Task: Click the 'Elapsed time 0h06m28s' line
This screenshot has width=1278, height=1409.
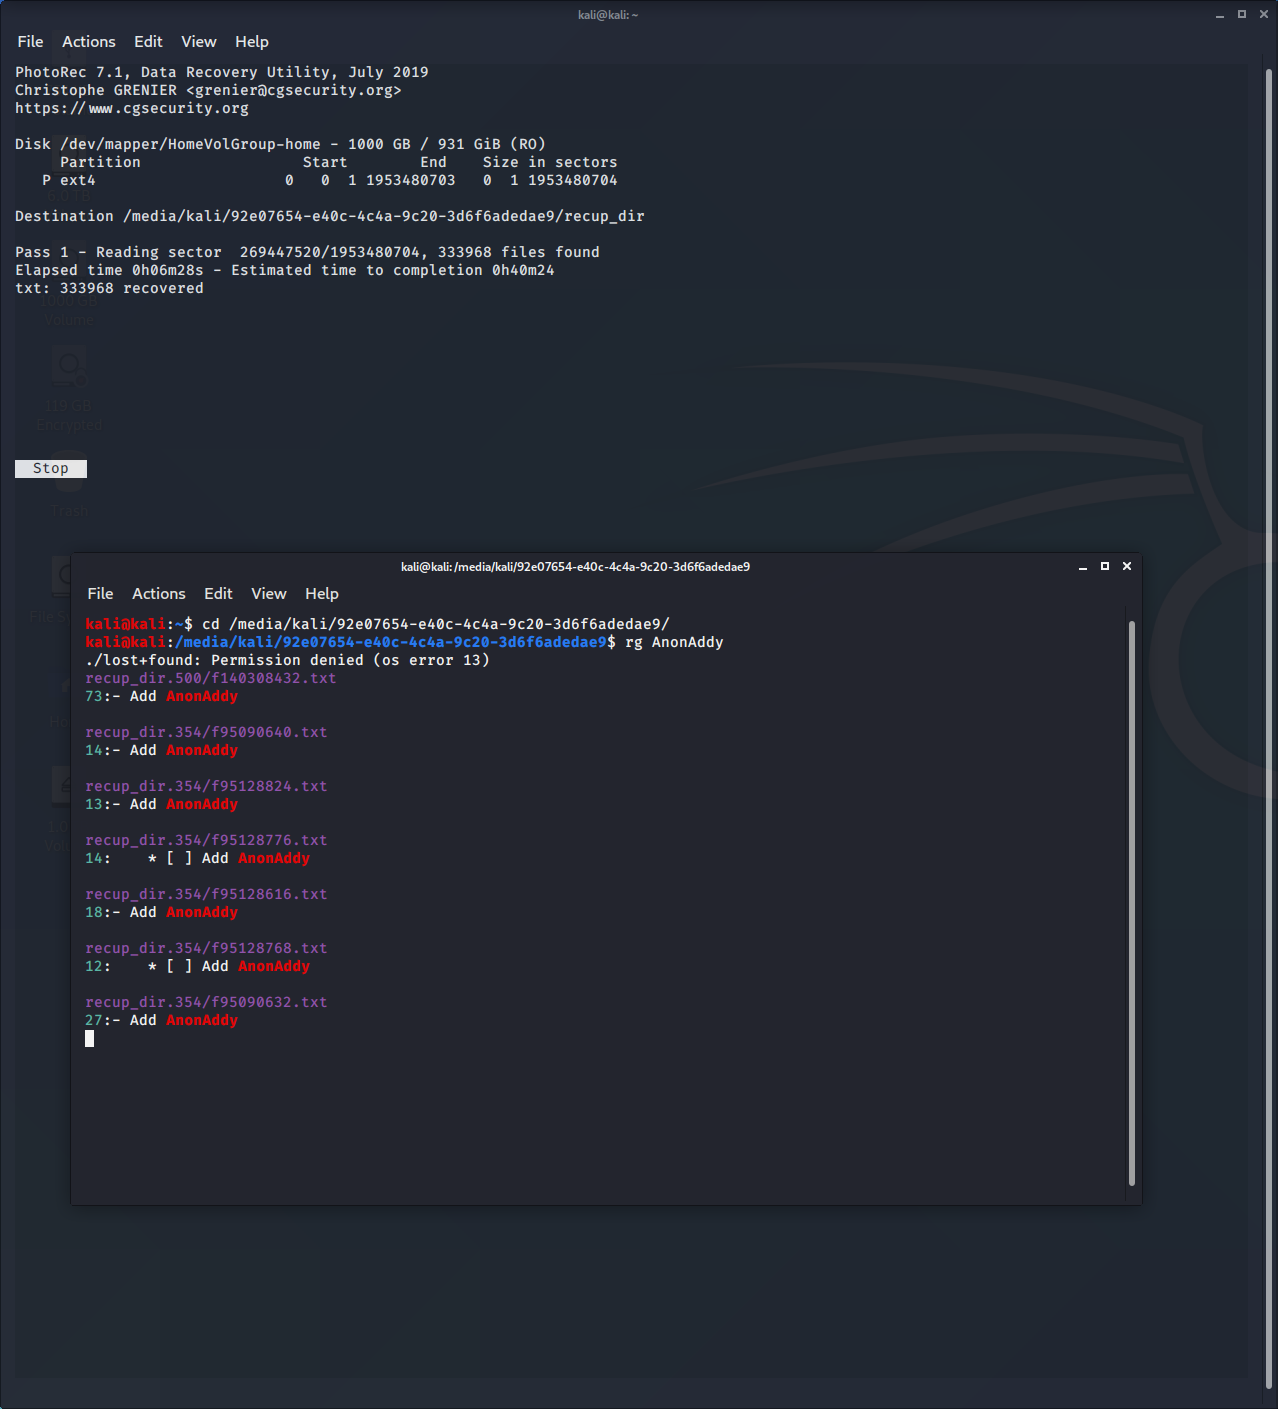Action: [285, 270]
